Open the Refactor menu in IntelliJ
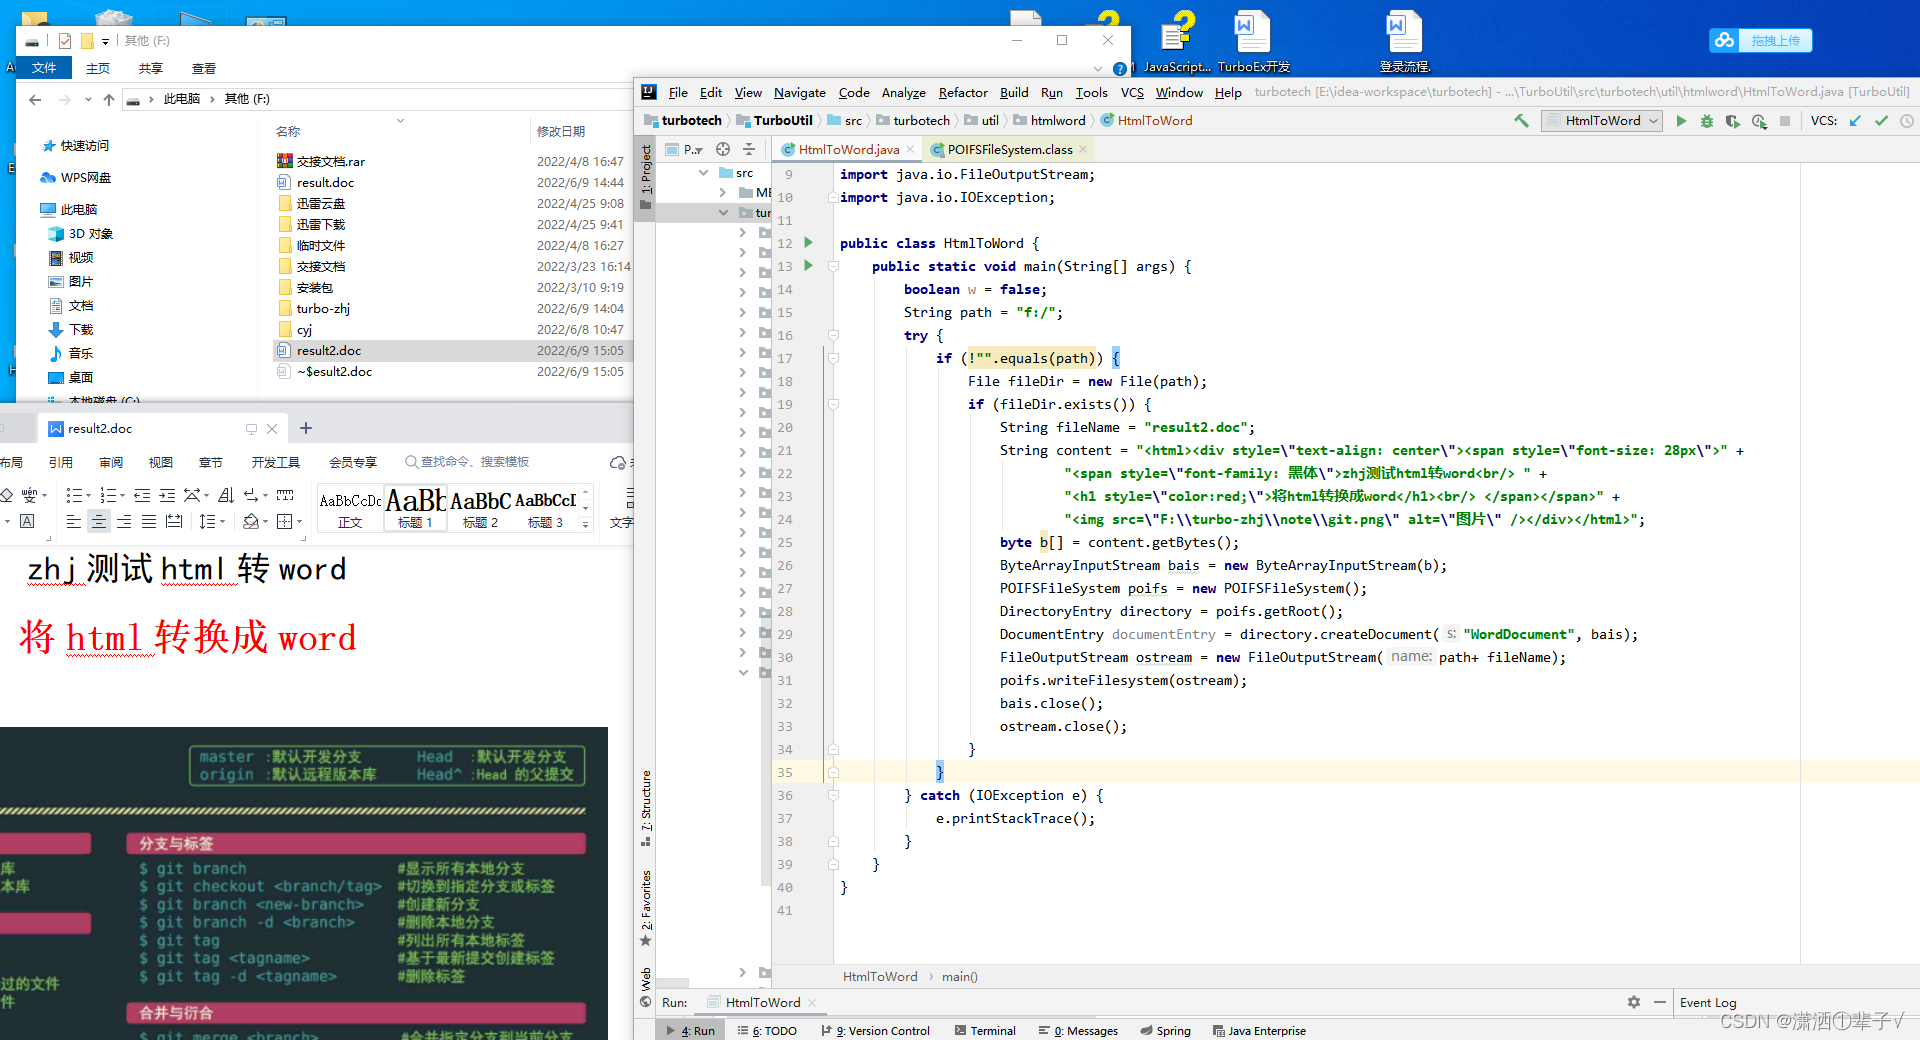 coord(963,92)
